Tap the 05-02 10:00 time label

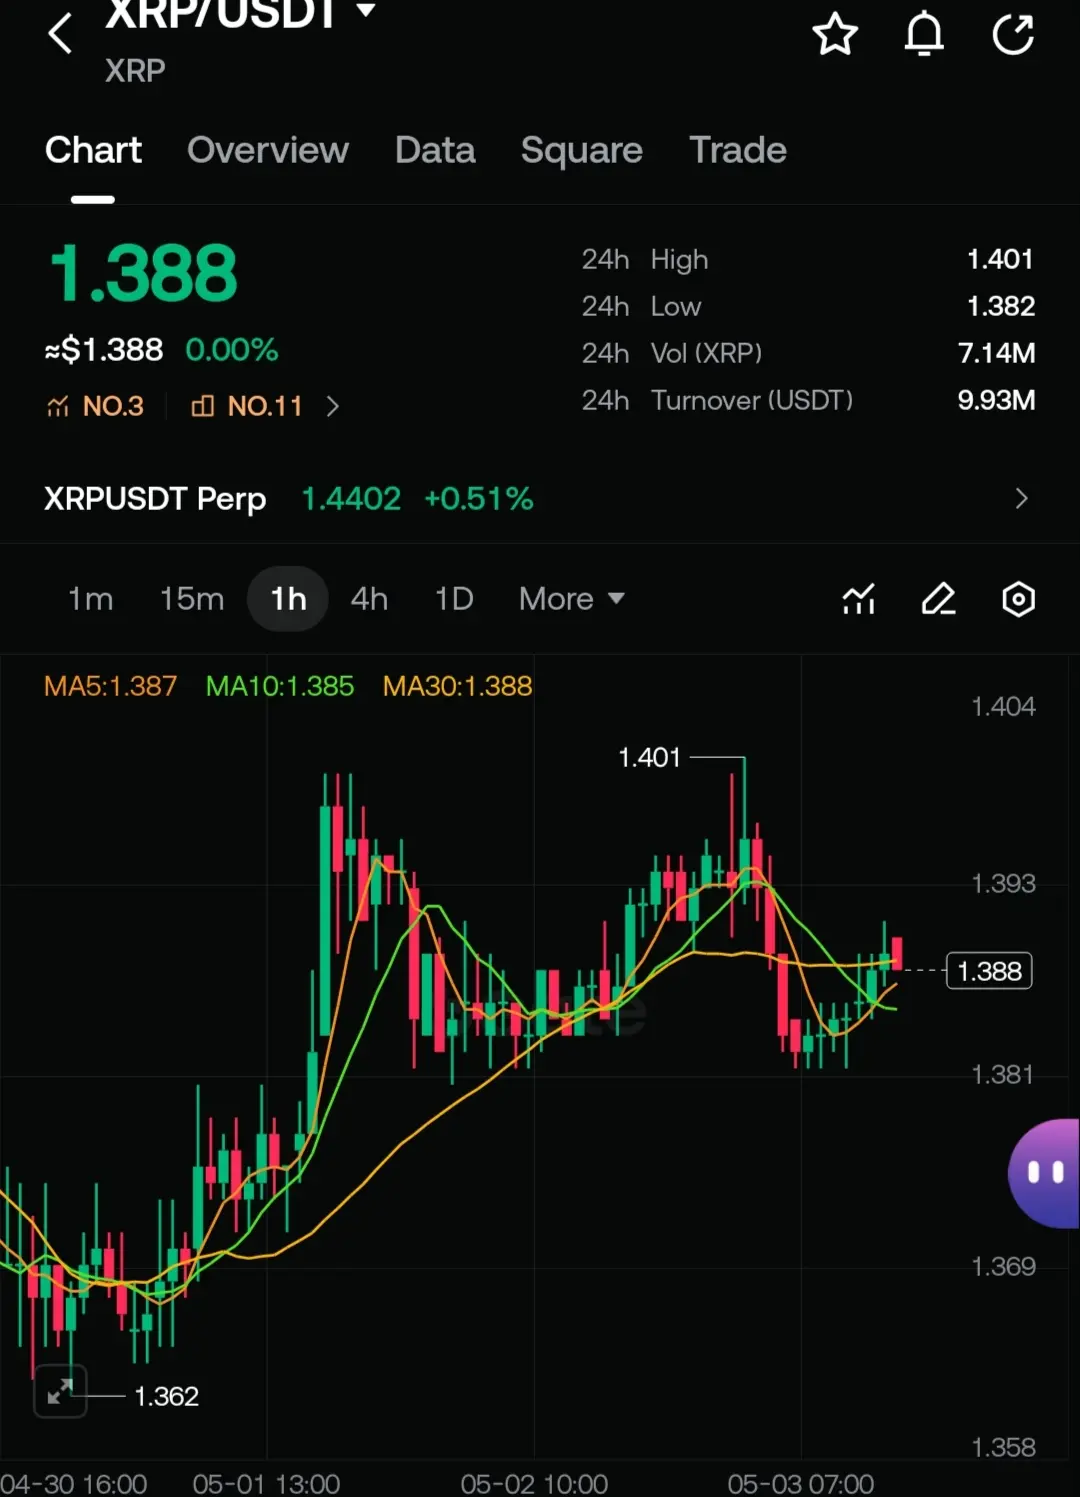point(534,1483)
